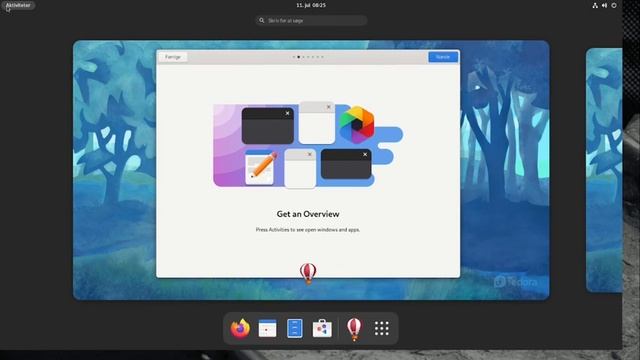This screenshot has height=360, width=640.
Task: Select the Tour balloon icon in the dash
Action: click(x=354, y=329)
